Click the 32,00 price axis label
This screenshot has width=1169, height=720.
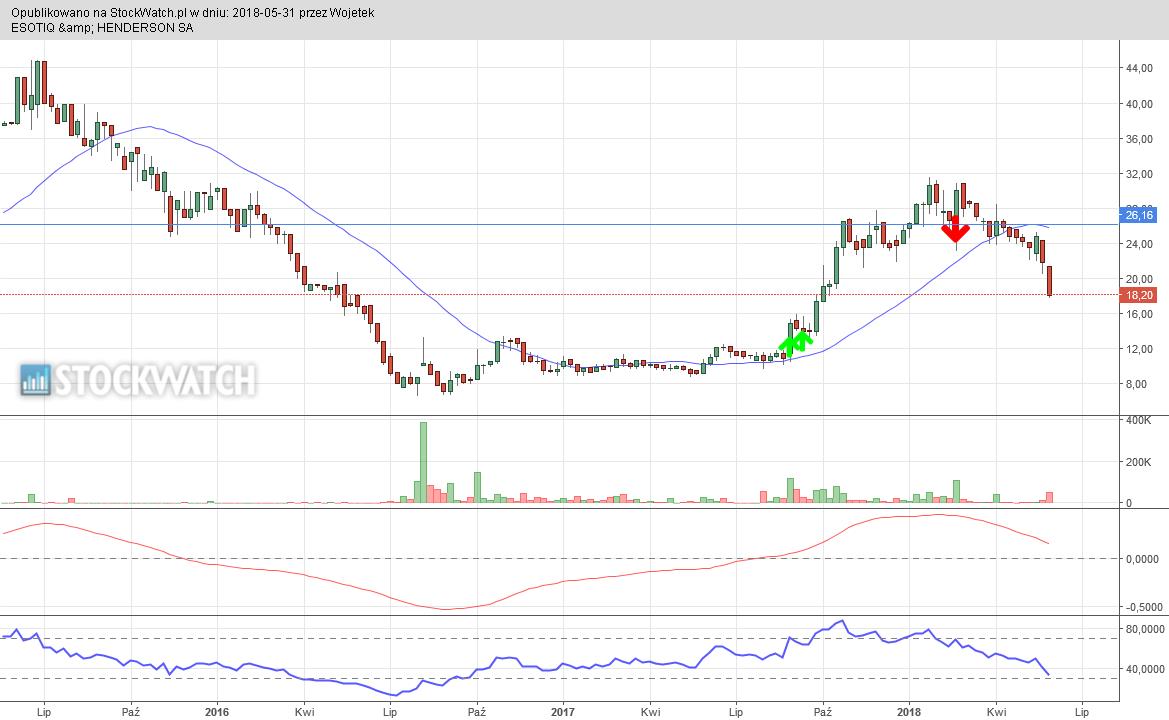click(1139, 174)
